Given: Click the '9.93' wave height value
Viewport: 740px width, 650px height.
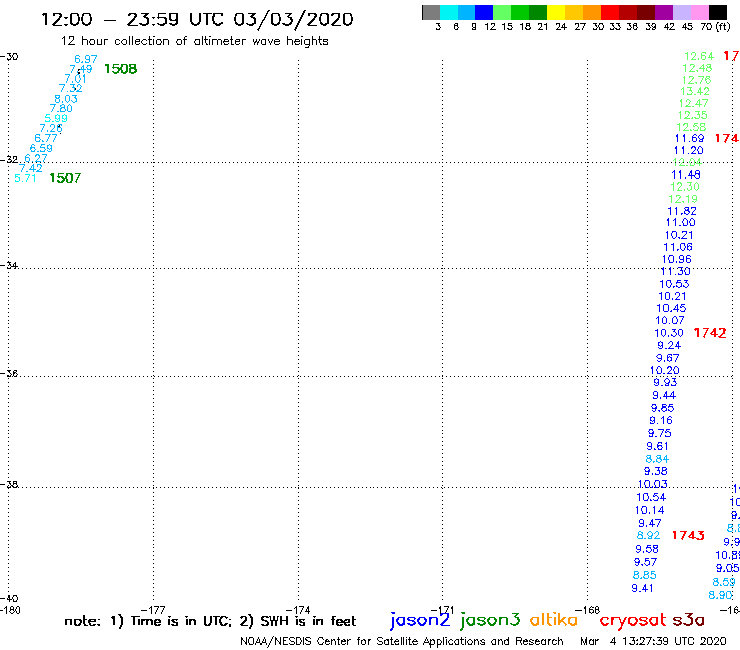Looking at the screenshot, I should [x=665, y=382].
